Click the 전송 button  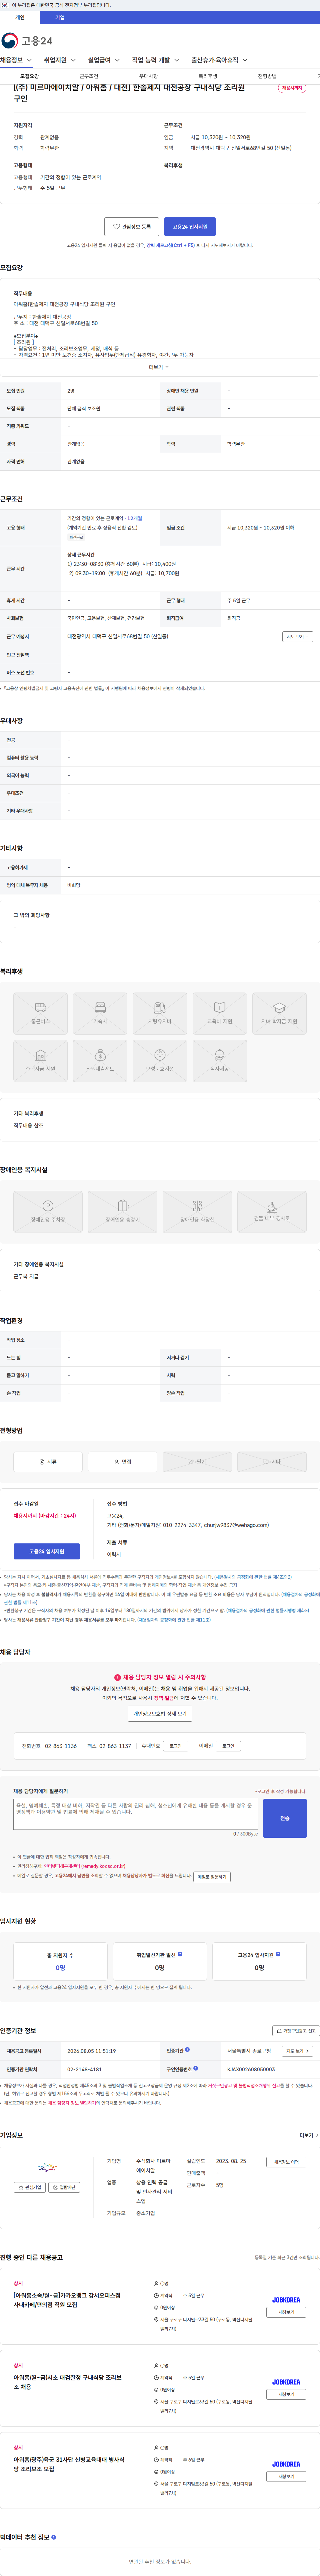(285, 1818)
